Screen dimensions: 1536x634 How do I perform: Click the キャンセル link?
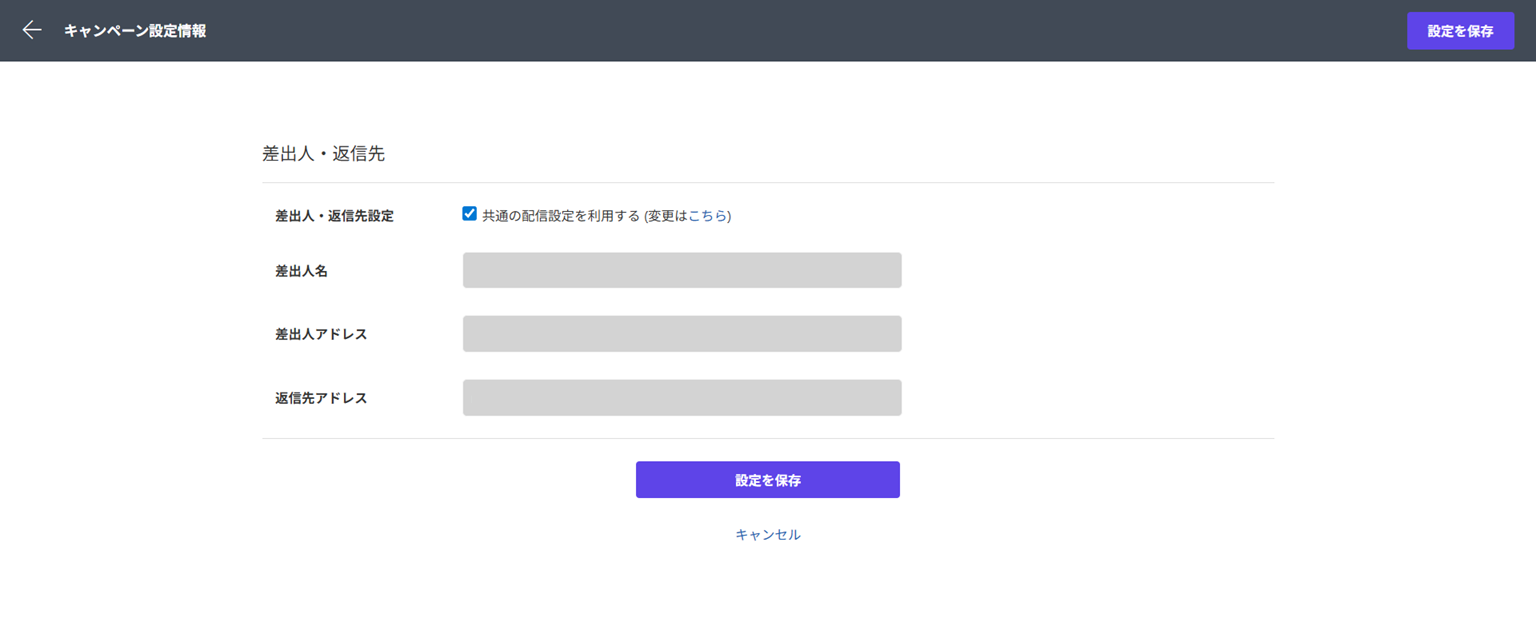point(767,535)
